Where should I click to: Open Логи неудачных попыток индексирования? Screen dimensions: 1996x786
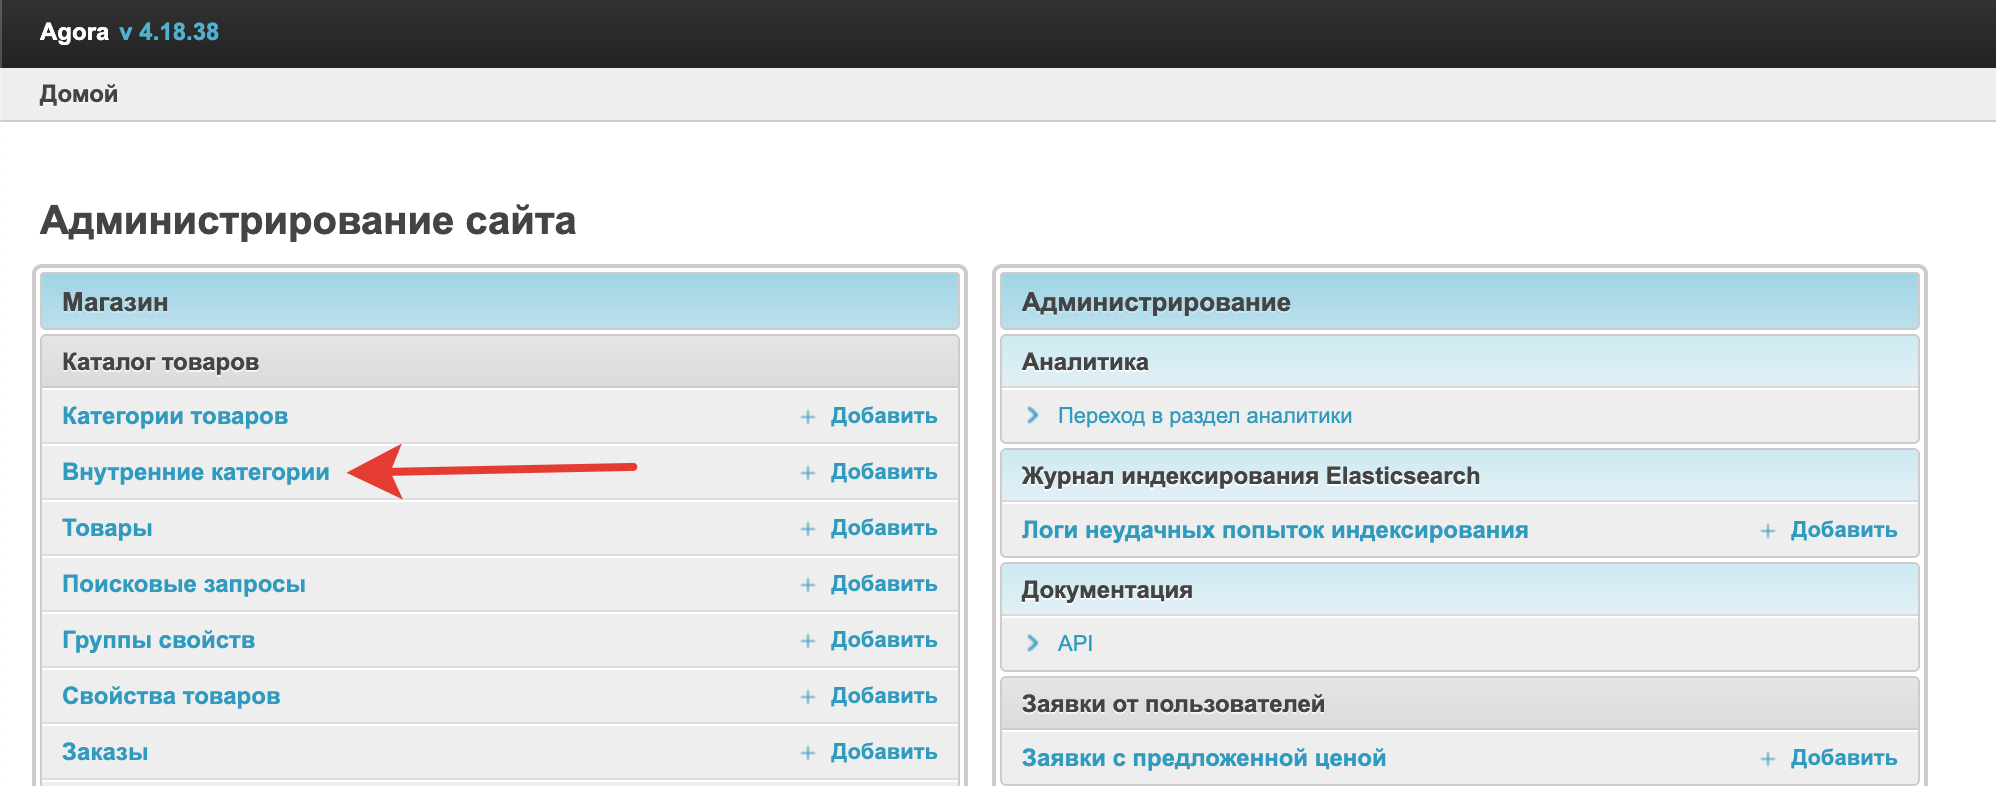(1275, 530)
